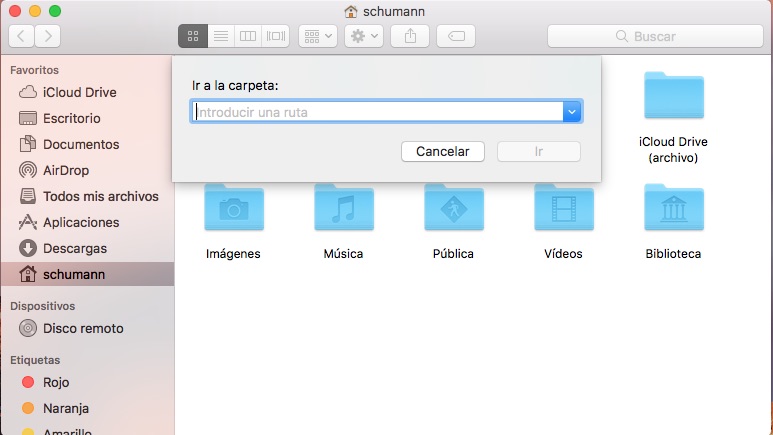Open AirDrop from the sidebar
This screenshot has width=773, height=435.
point(87,170)
